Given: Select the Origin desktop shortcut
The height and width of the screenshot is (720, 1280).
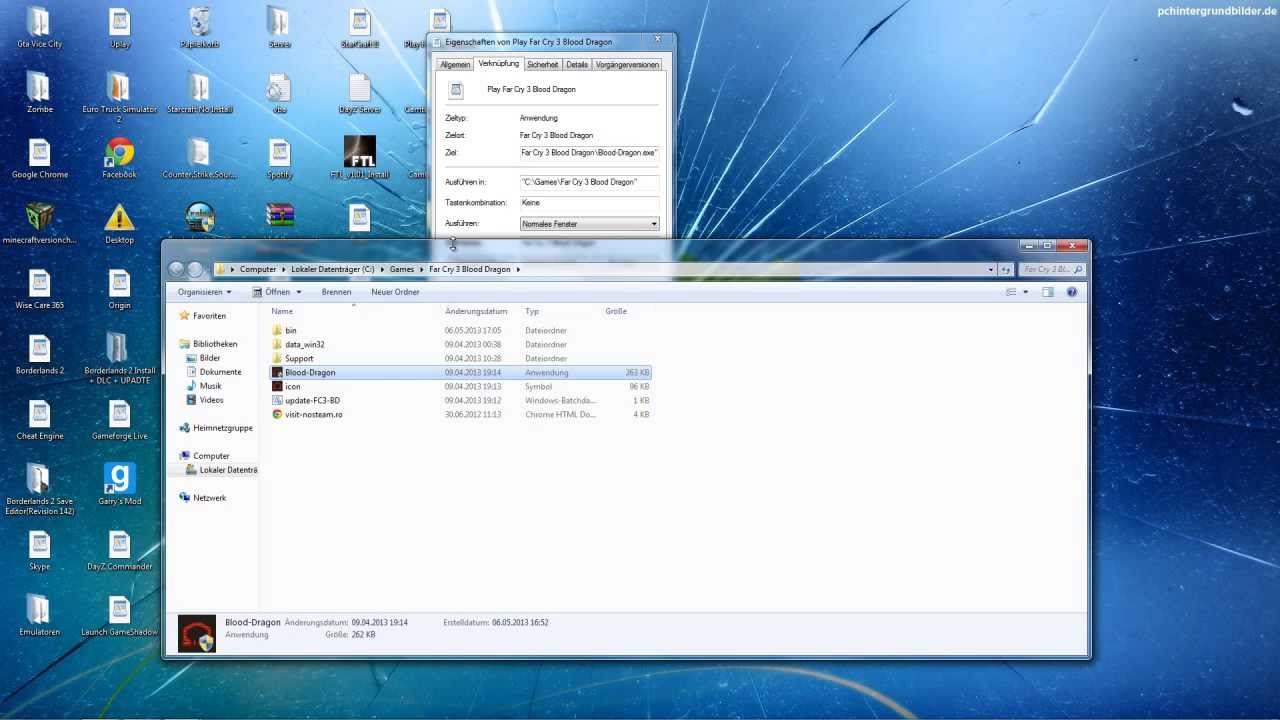Looking at the screenshot, I should [x=119, y=289].
